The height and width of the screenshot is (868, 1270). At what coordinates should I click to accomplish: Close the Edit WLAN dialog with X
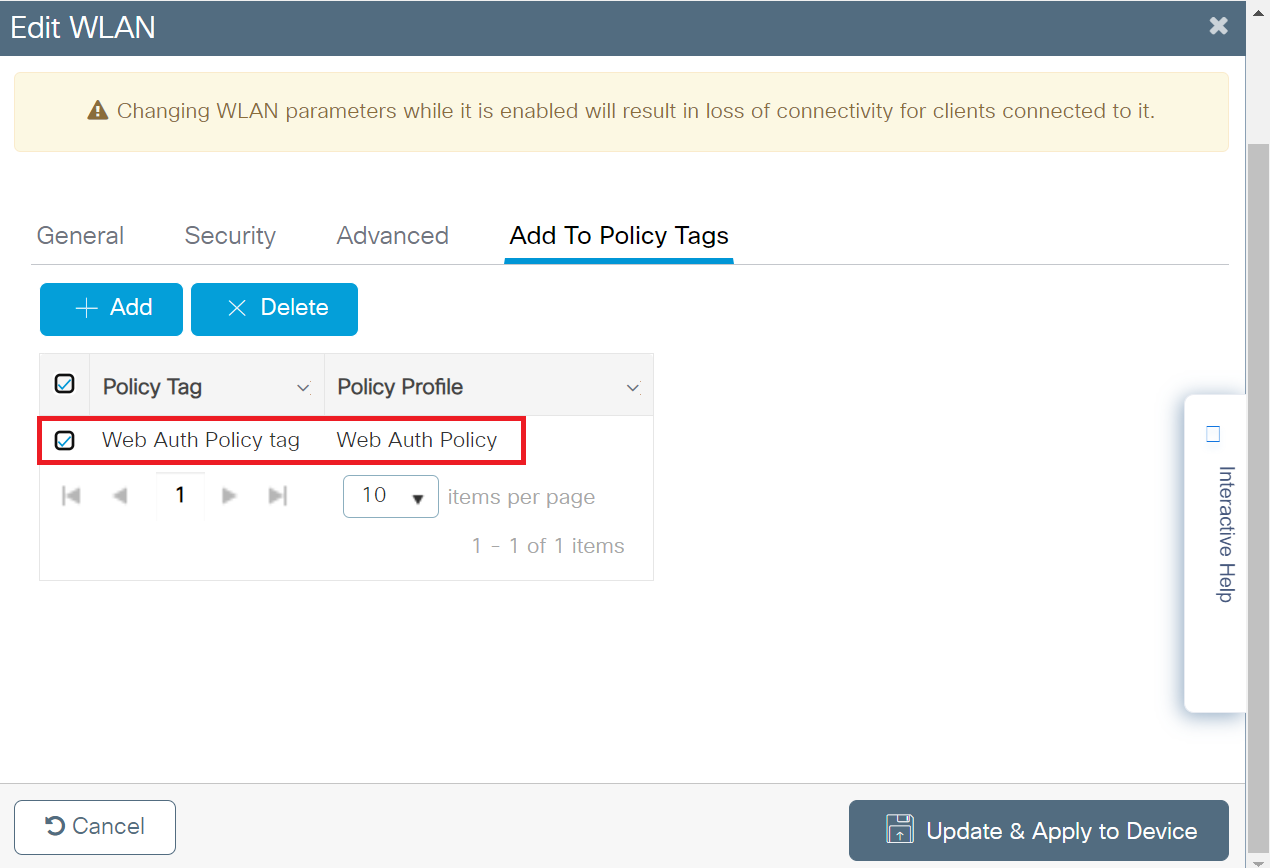click(1218, 26)
